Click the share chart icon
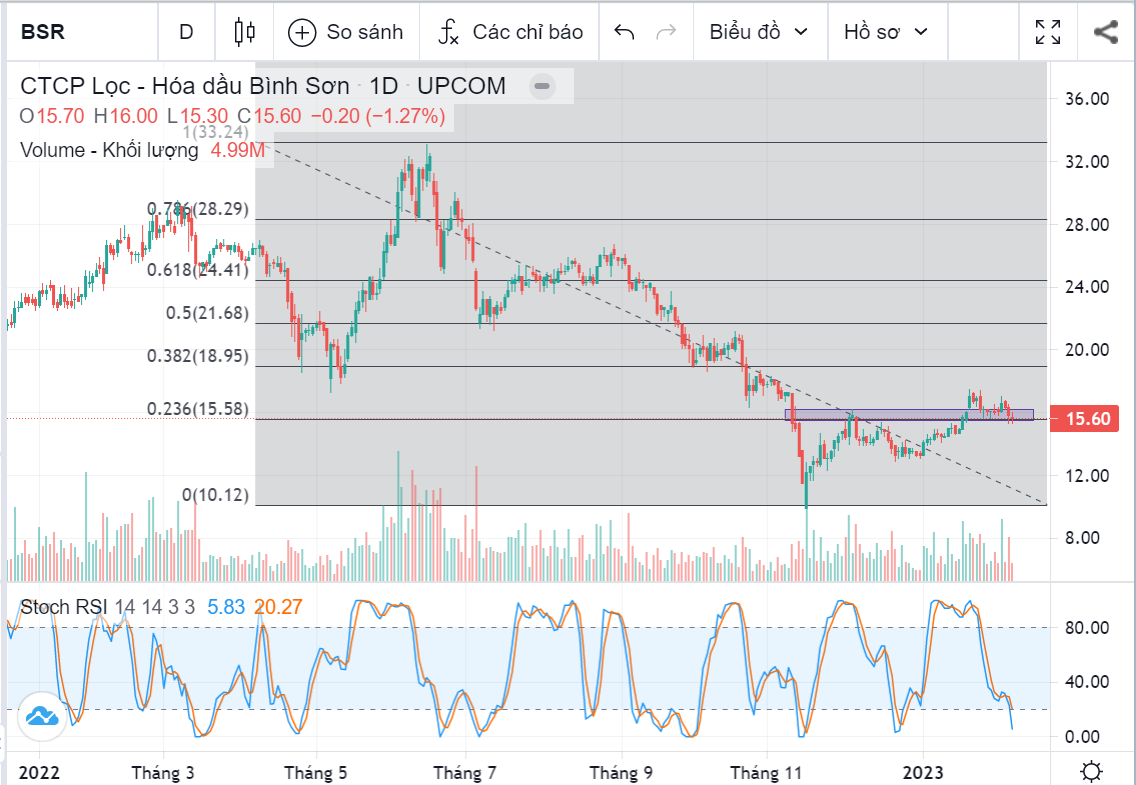 (1105, 32)
